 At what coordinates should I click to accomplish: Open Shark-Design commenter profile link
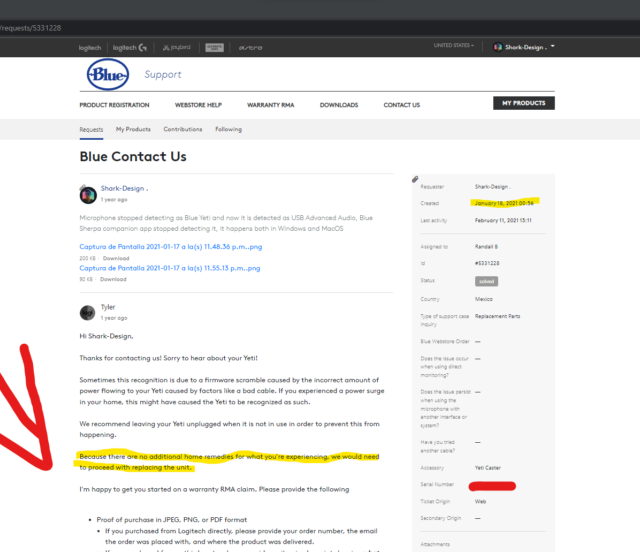pyautogui.click(x=124, y=188)
